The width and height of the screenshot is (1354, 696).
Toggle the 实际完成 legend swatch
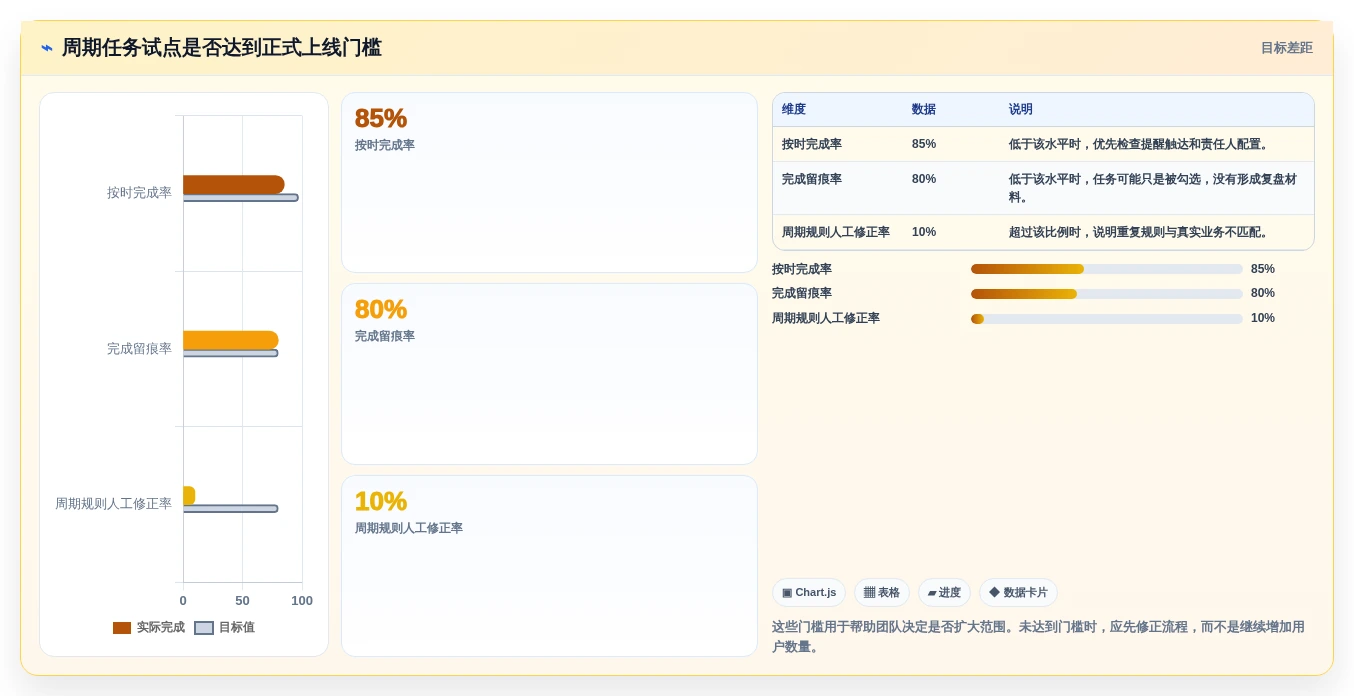tap(122, 628)
